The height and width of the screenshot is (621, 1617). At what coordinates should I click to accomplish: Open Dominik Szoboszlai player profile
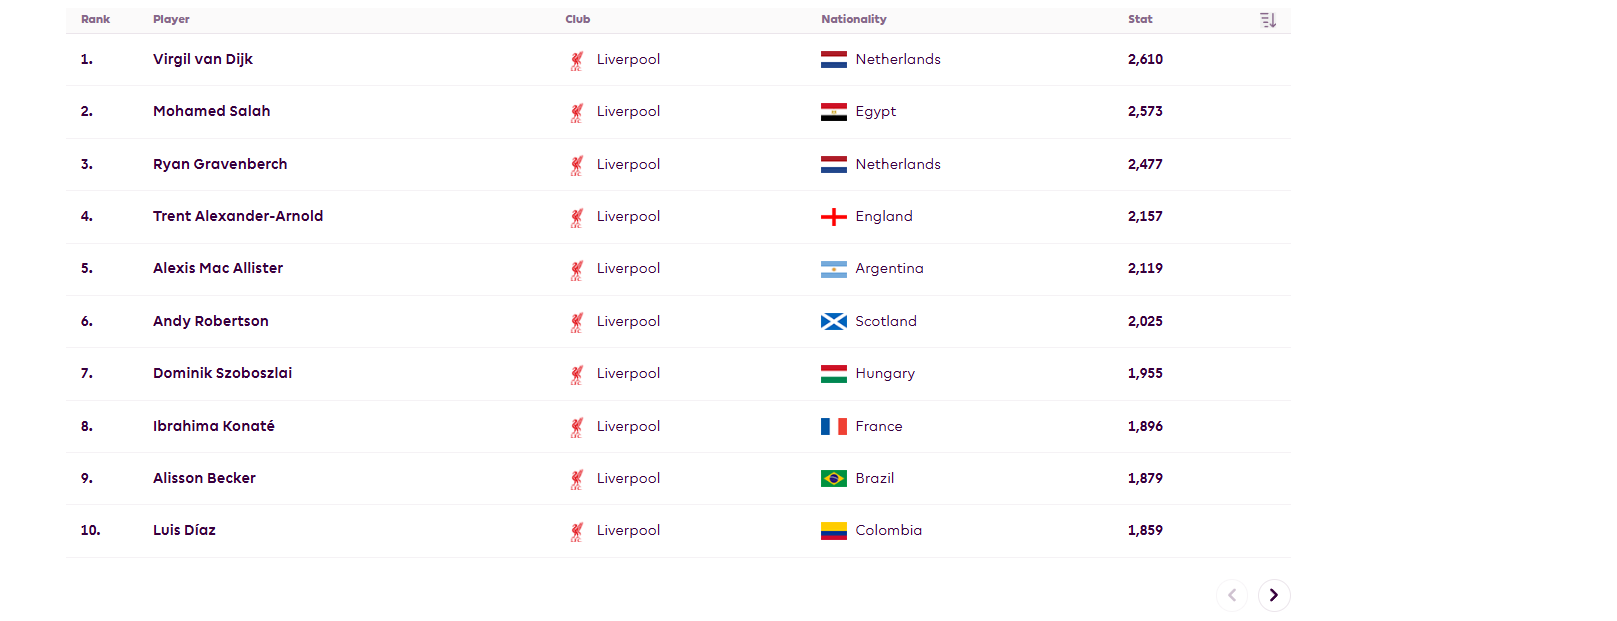point(223,373)
